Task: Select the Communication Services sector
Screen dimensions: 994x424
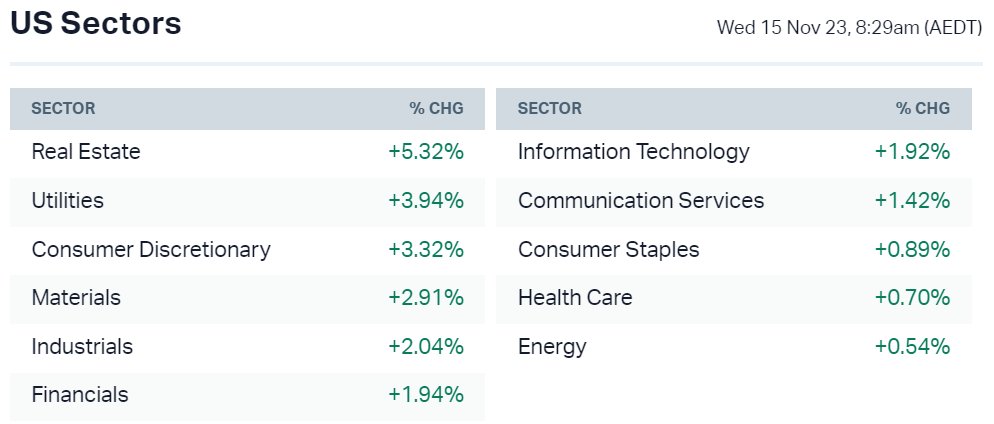Action: pos(641,201)
